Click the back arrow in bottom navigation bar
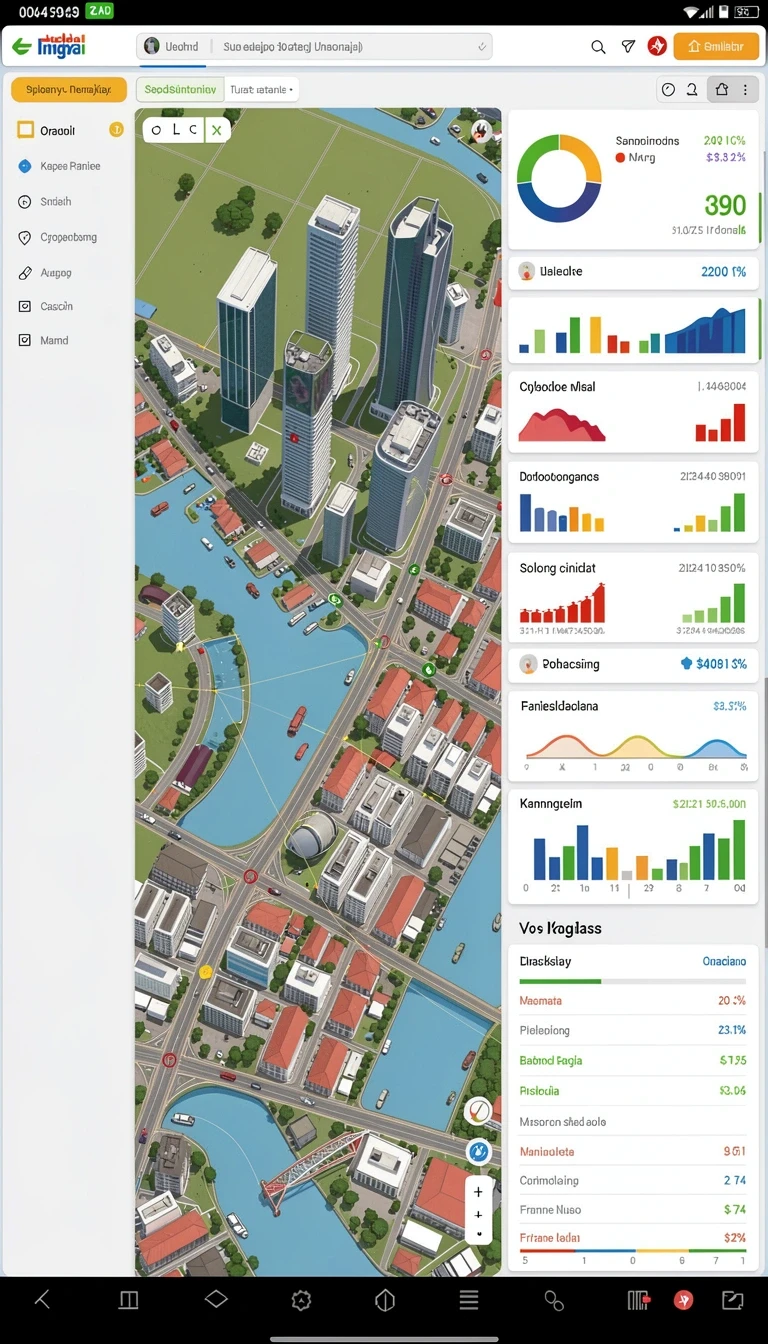The image size is (768, 1344). click(x=42, y=1300)
